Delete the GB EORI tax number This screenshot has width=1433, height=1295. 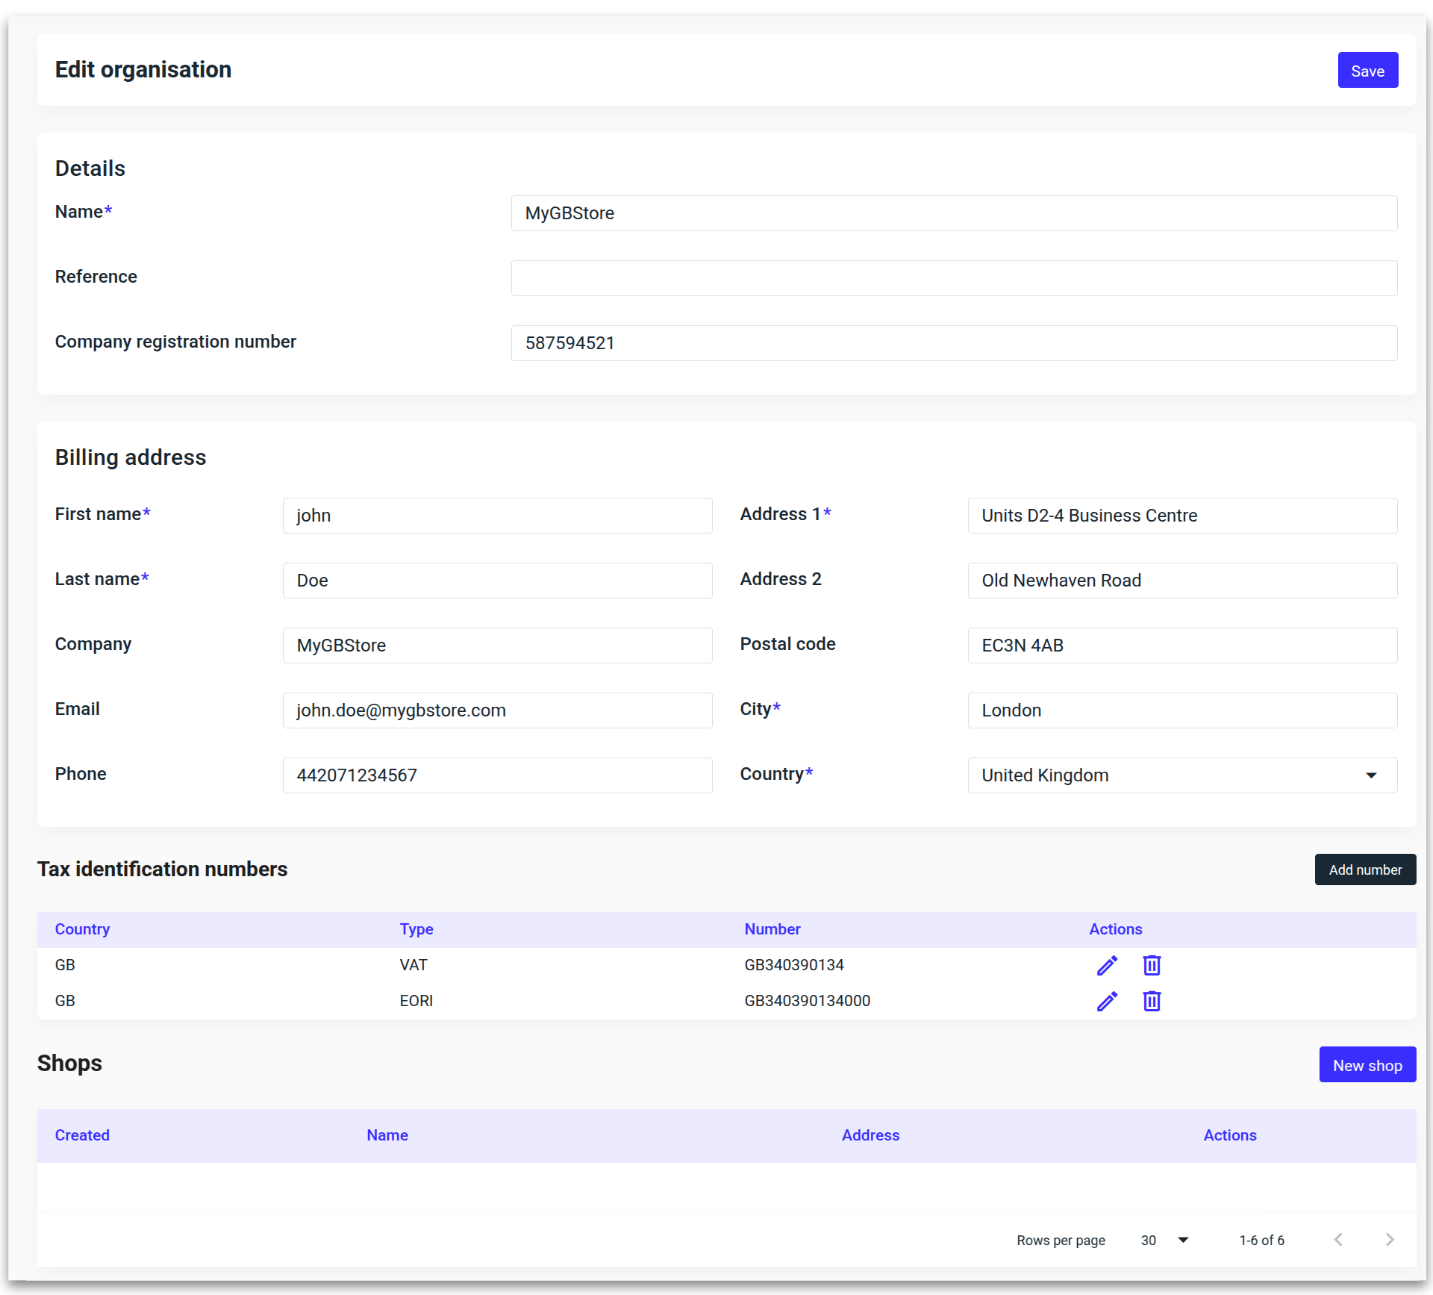[1151, 1001]
